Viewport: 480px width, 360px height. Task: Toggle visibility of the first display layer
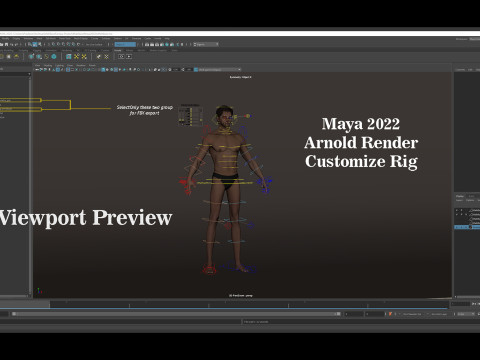[x=456, y=210]
